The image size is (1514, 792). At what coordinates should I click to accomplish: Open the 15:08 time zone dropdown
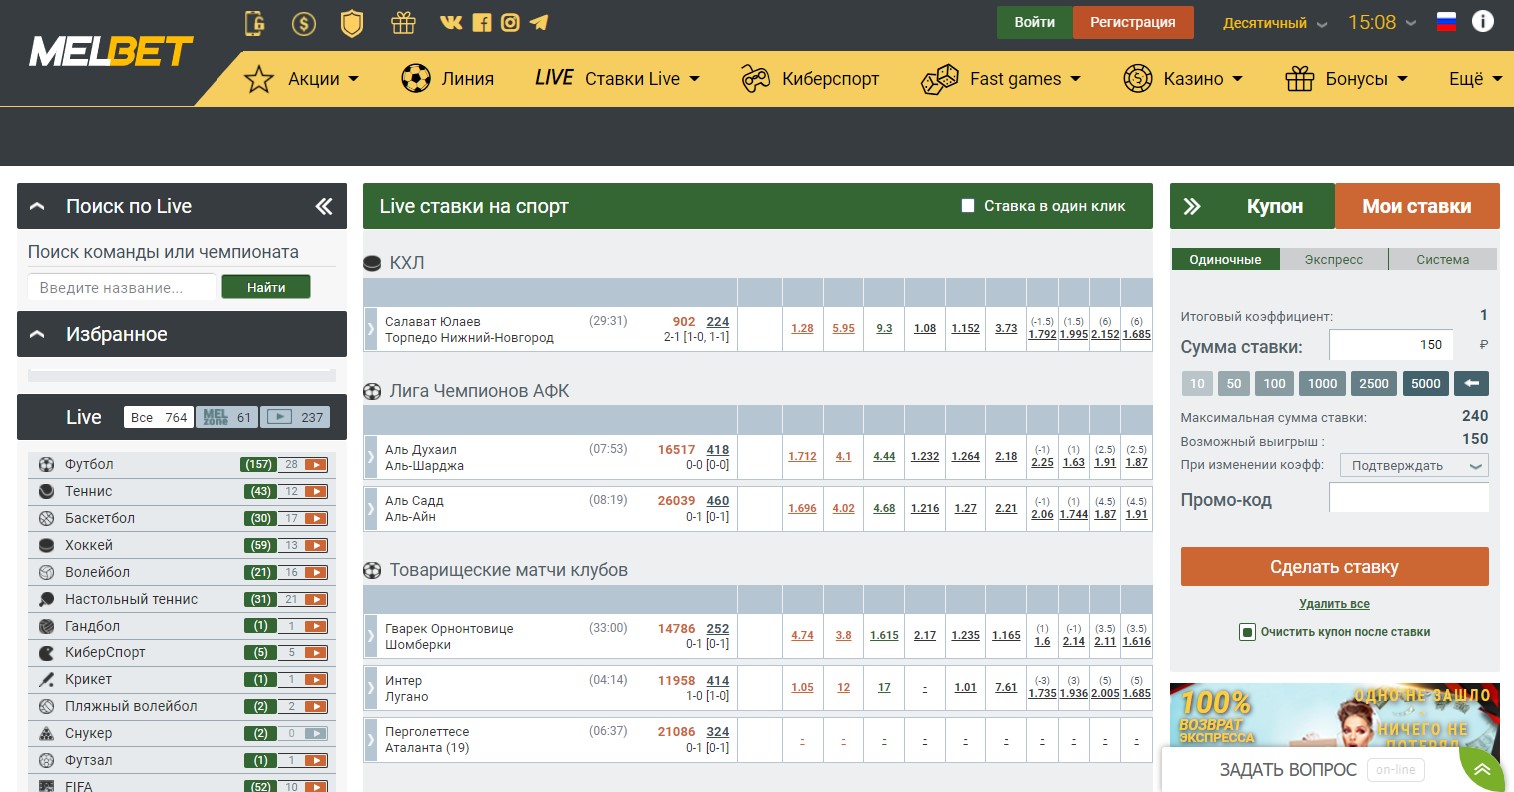1382,22
